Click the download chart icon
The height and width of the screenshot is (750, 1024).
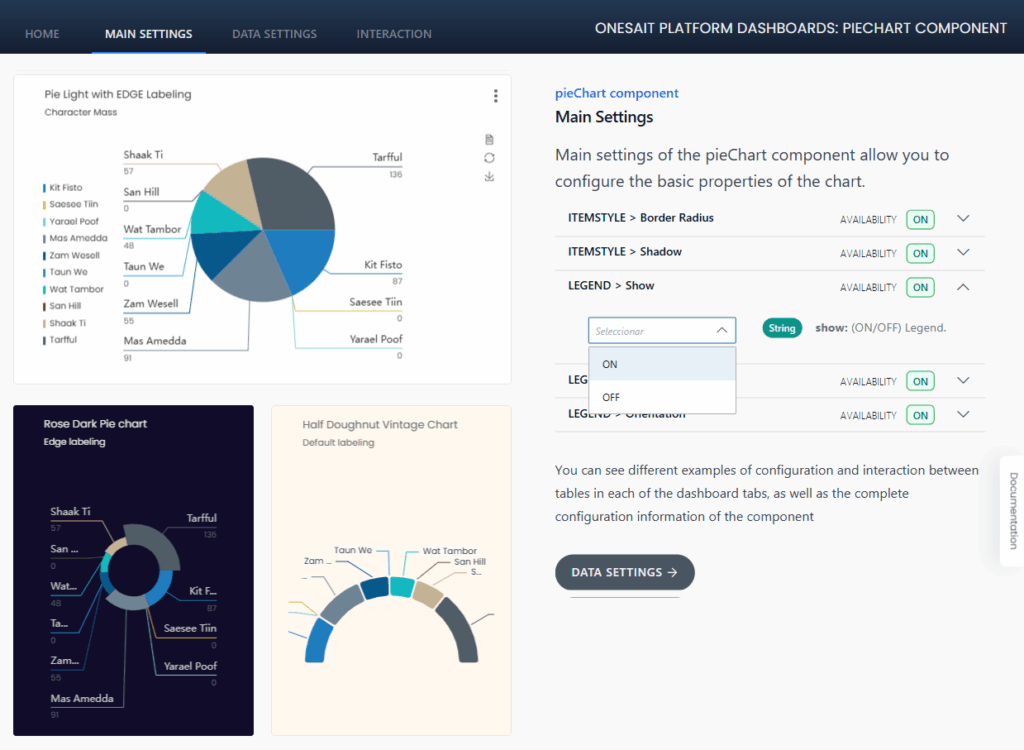pyautogui.click(x=489, y=177)
